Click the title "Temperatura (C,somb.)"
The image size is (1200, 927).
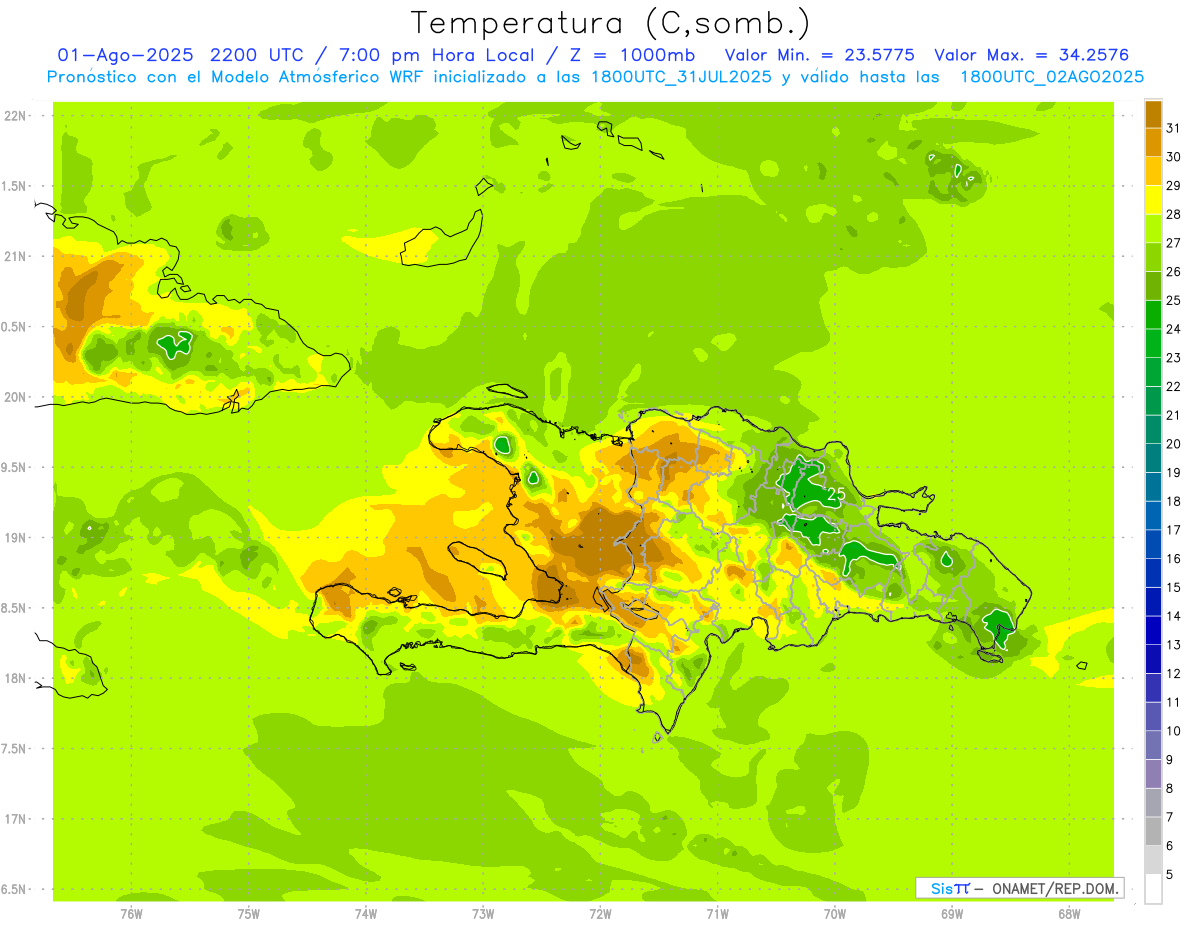pyautogui.click(x=609, y=22)
